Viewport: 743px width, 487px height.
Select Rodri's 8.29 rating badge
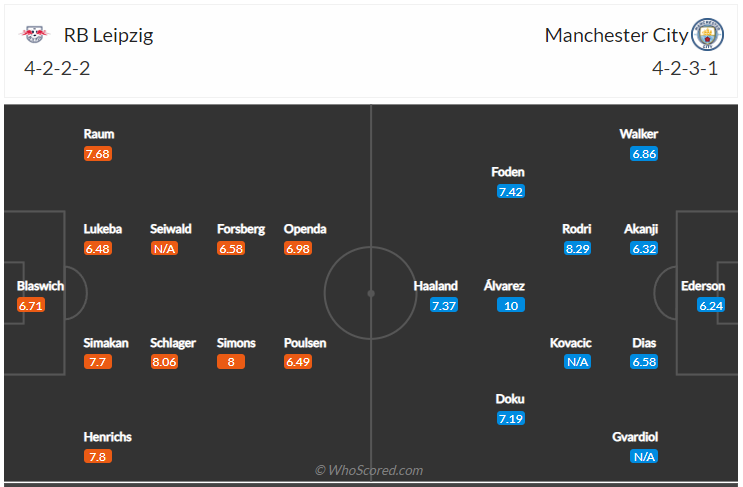click(577, 249)
